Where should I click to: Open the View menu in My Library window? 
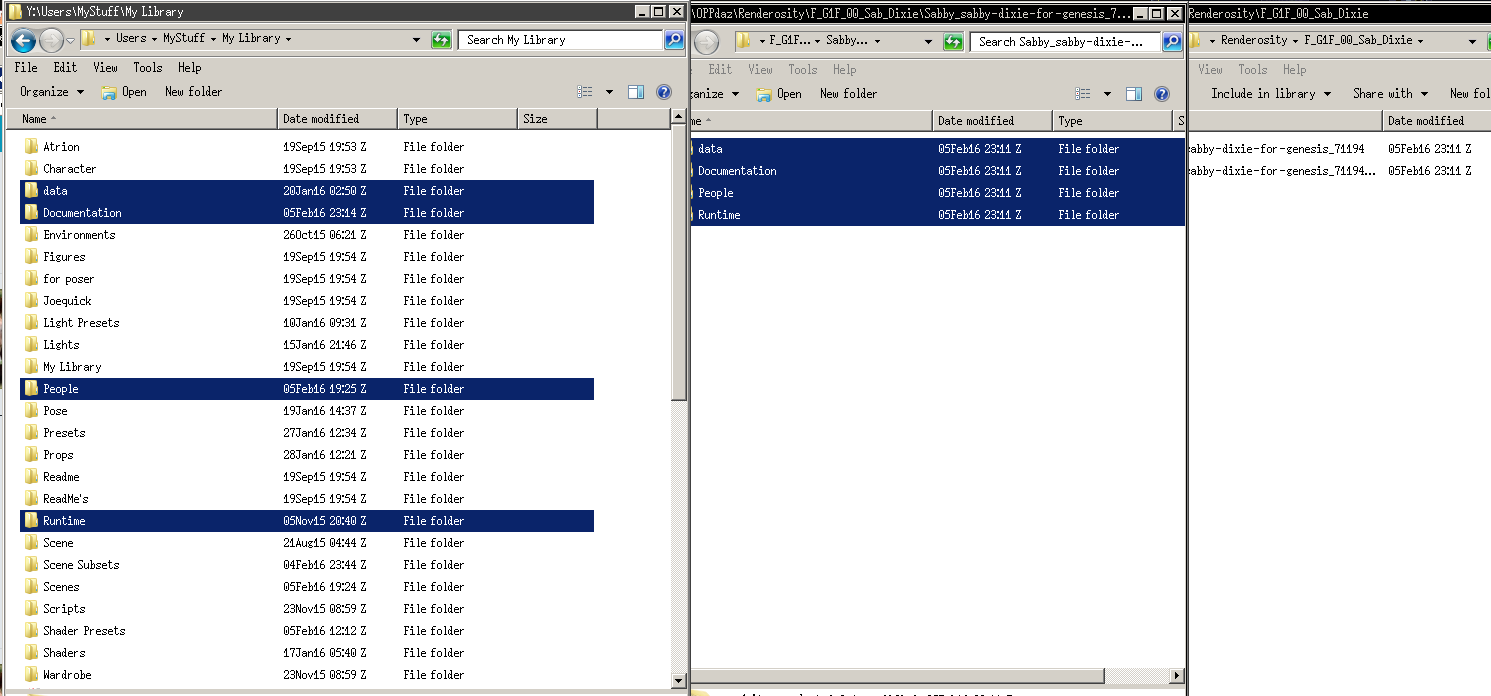pos(106,68)
